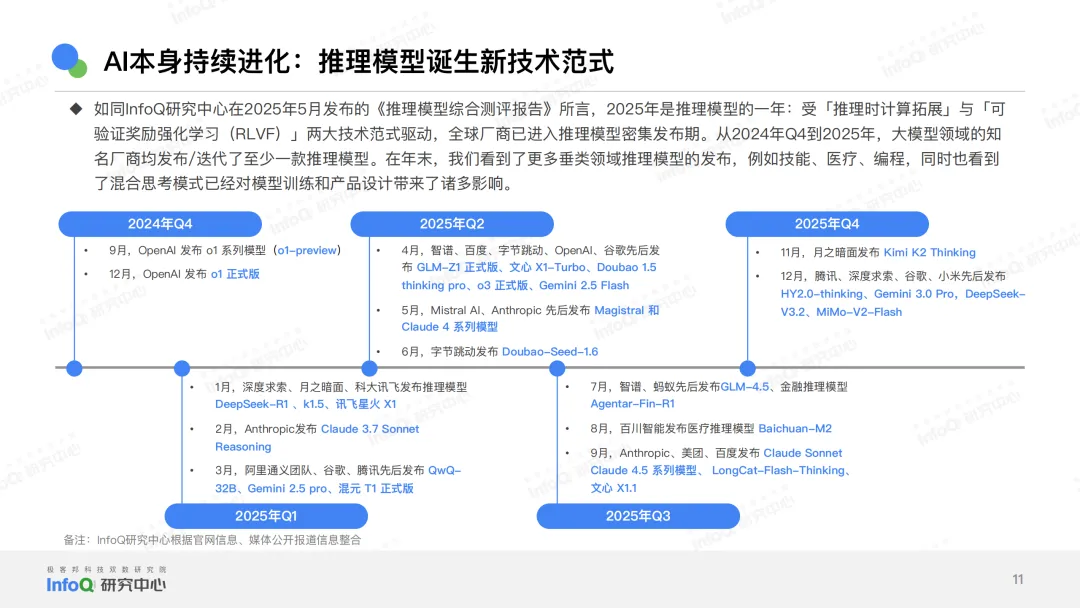Select the timeline dot under 2025年Q2
The width and height of the screenshot is (1080, 608).
(369, 368)
